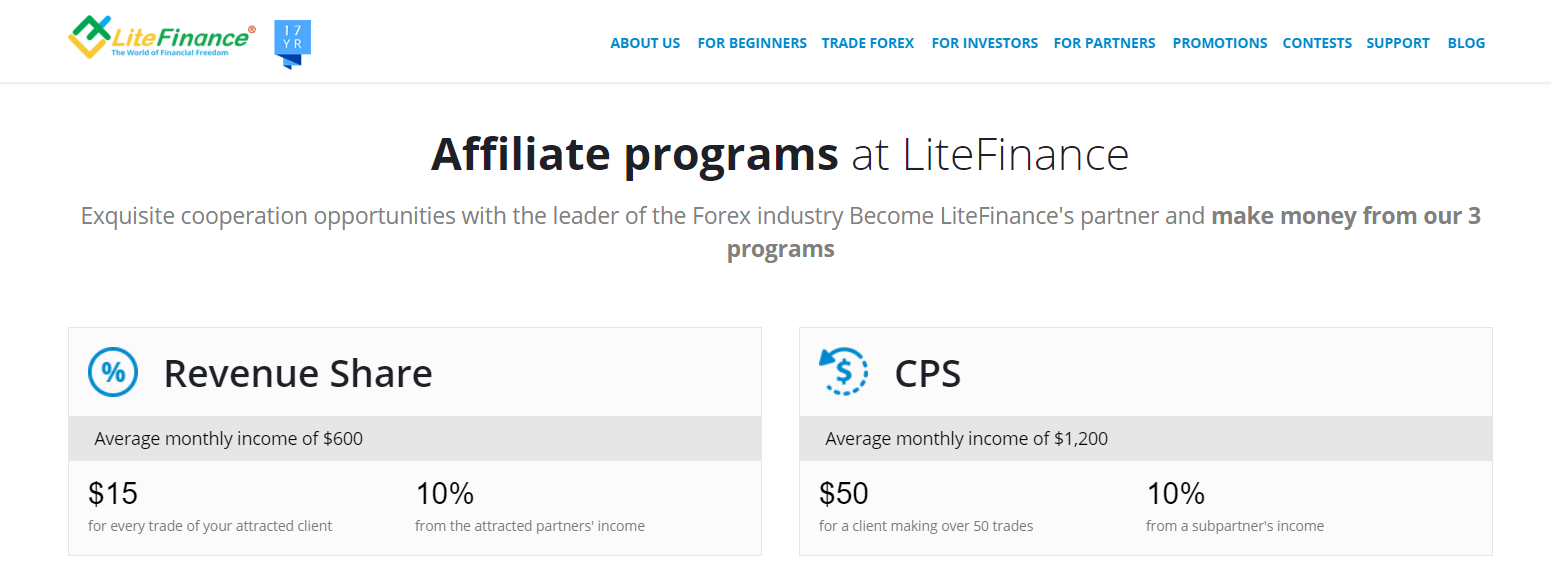This screenshot has width=1551, height=581.
Task: Go to the SUPPORT page
Action: click(1397, 43)
